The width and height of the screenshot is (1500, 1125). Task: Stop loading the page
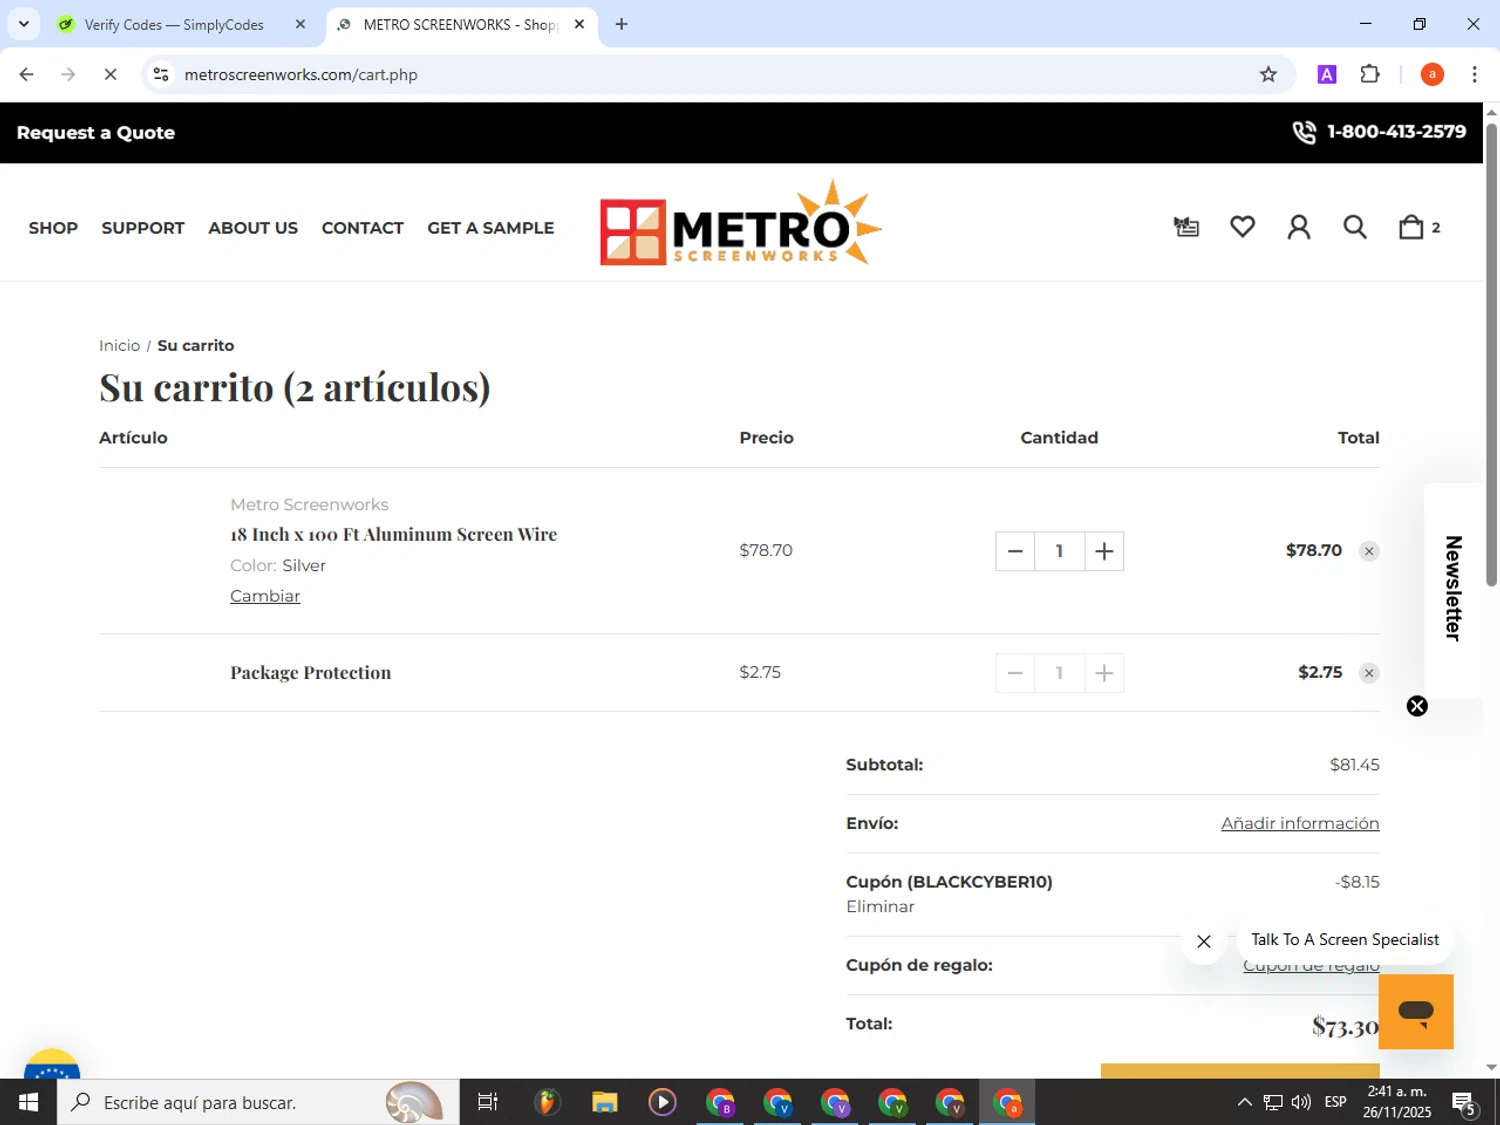point(110,74)
